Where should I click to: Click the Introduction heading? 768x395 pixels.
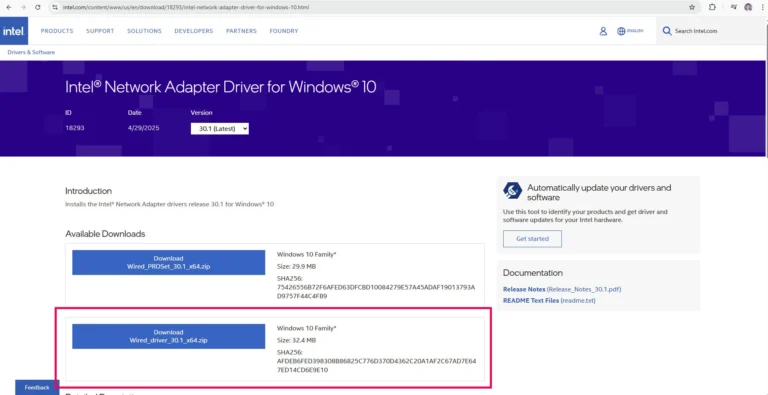(89, 191)
